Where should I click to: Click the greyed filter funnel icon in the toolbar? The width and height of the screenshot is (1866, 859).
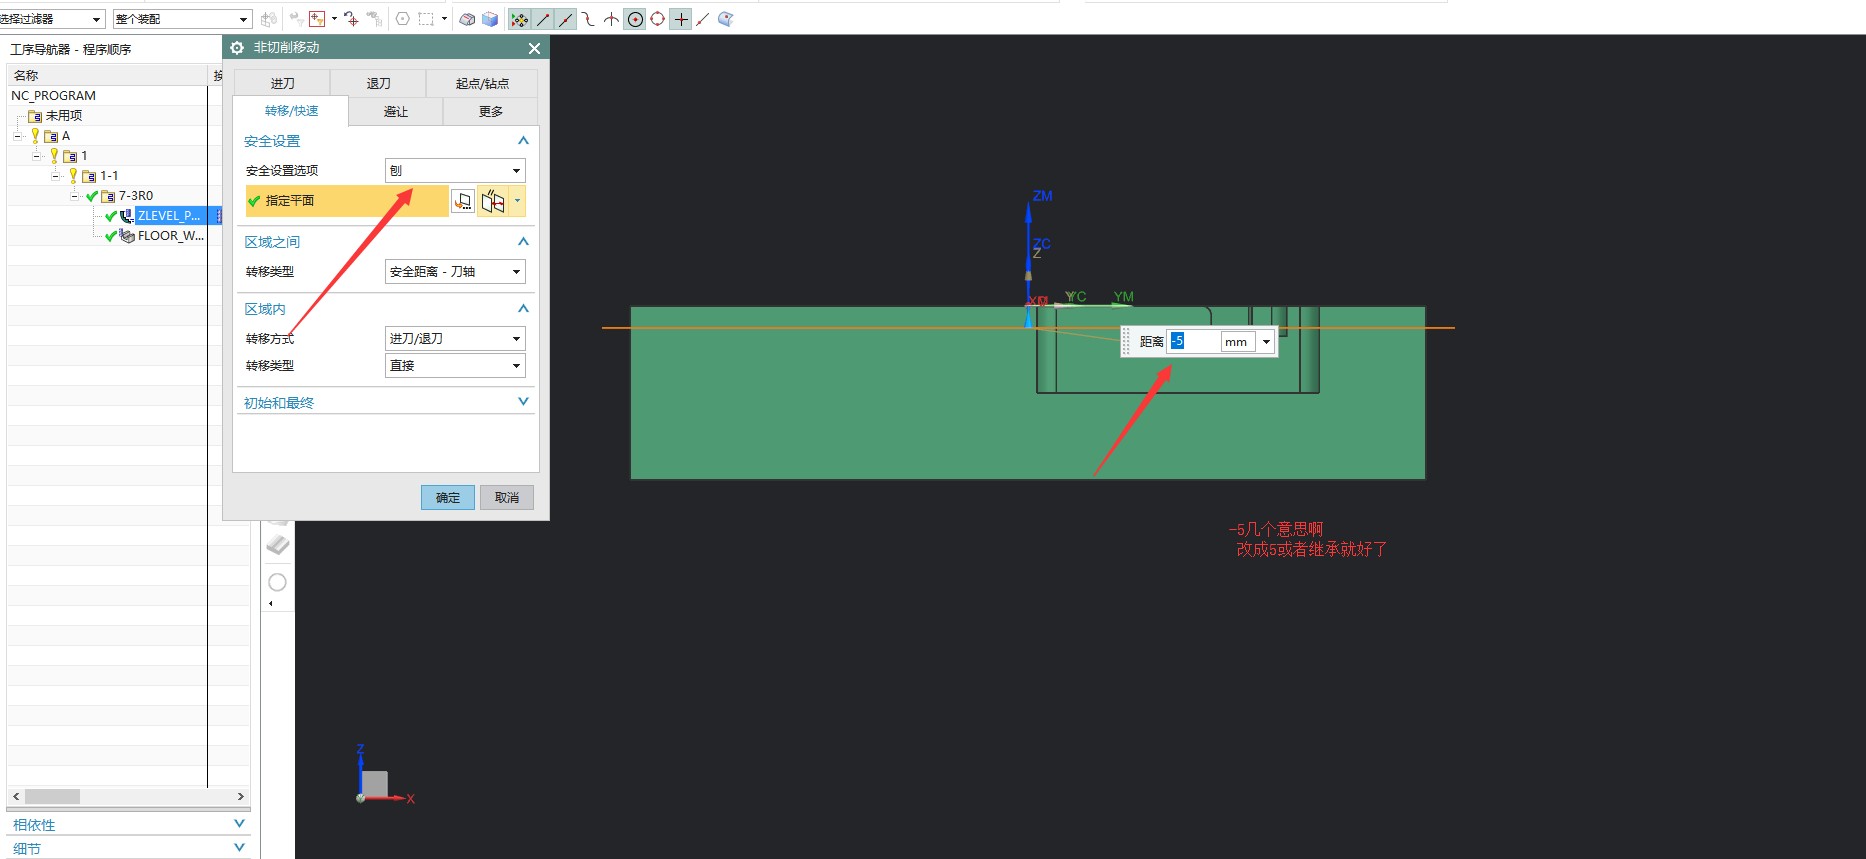(x=296, y=19)
